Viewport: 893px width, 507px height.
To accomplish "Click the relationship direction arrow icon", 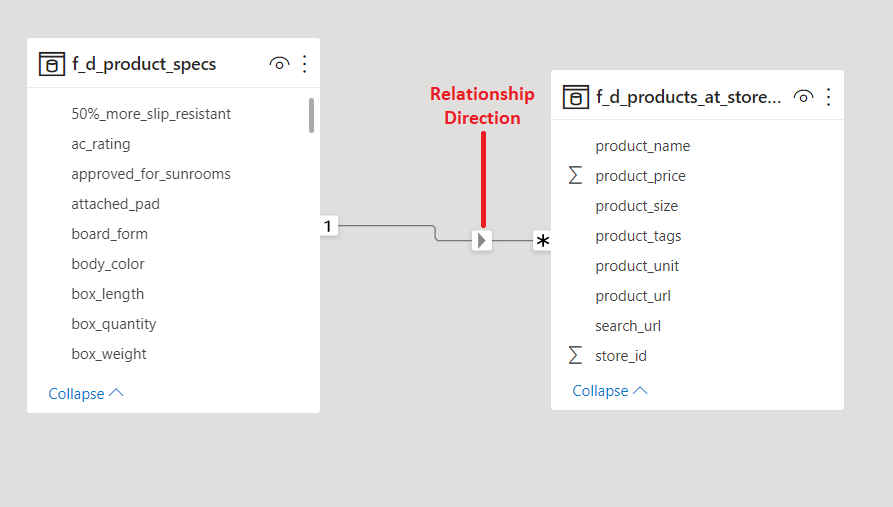I will (x=482, y=240).
